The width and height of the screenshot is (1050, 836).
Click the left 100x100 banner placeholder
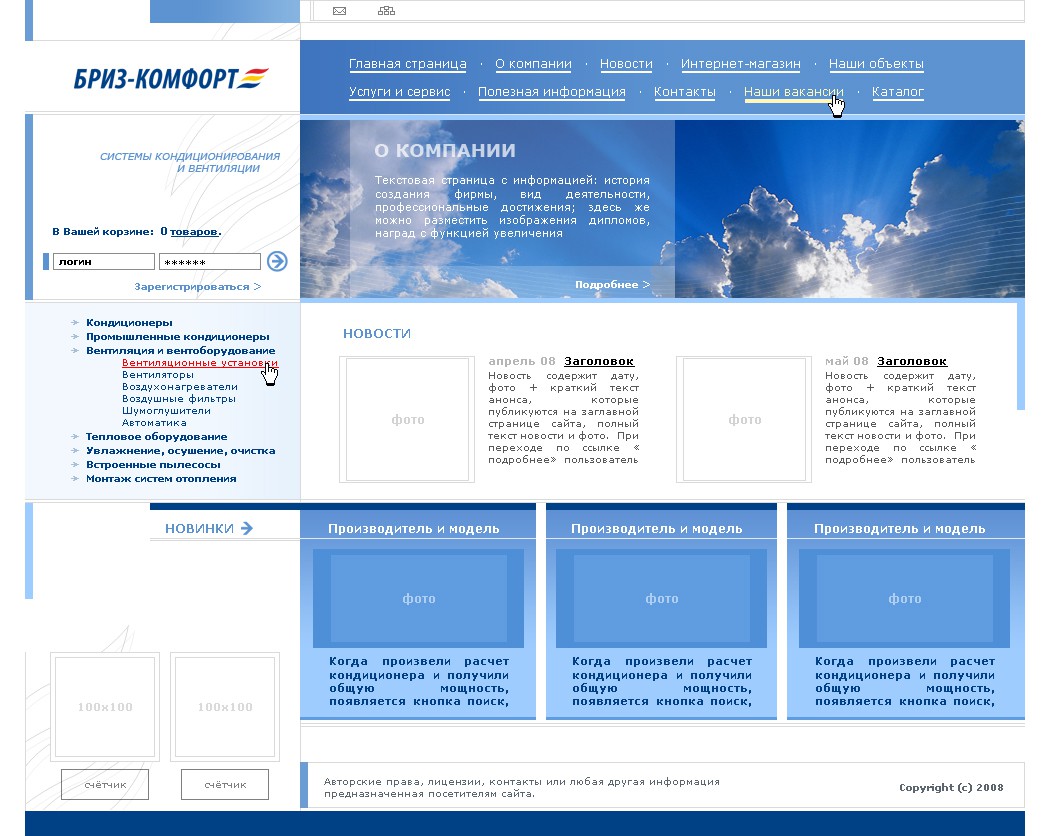coord(105,707)
